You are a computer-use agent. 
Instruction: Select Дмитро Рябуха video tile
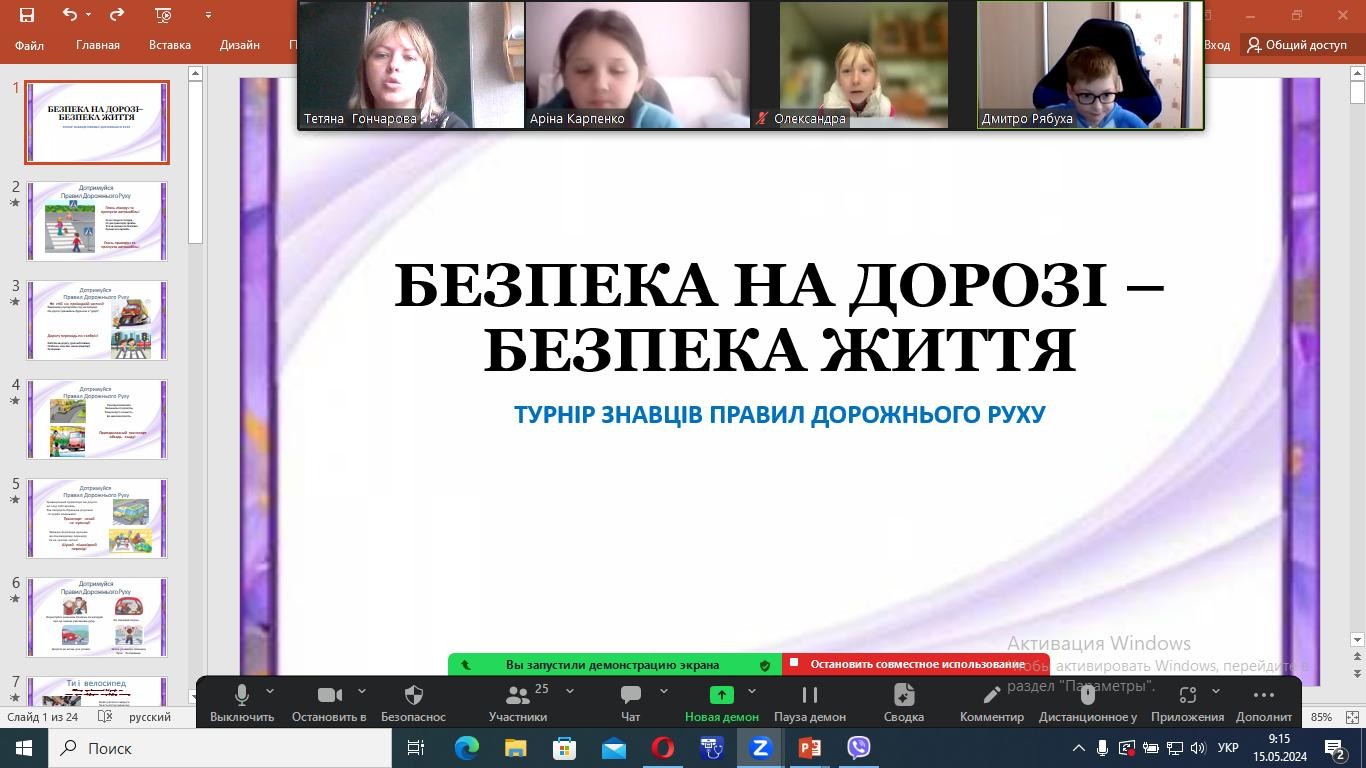pos(1090,65)
